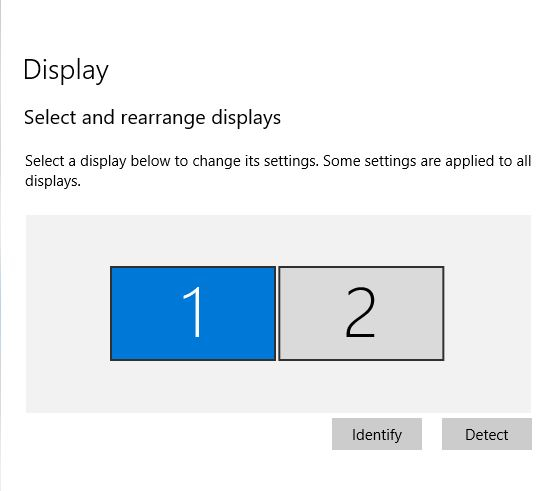Click the empty gray area right of display 2
556x491 pixels.
(x=488, y=313)
